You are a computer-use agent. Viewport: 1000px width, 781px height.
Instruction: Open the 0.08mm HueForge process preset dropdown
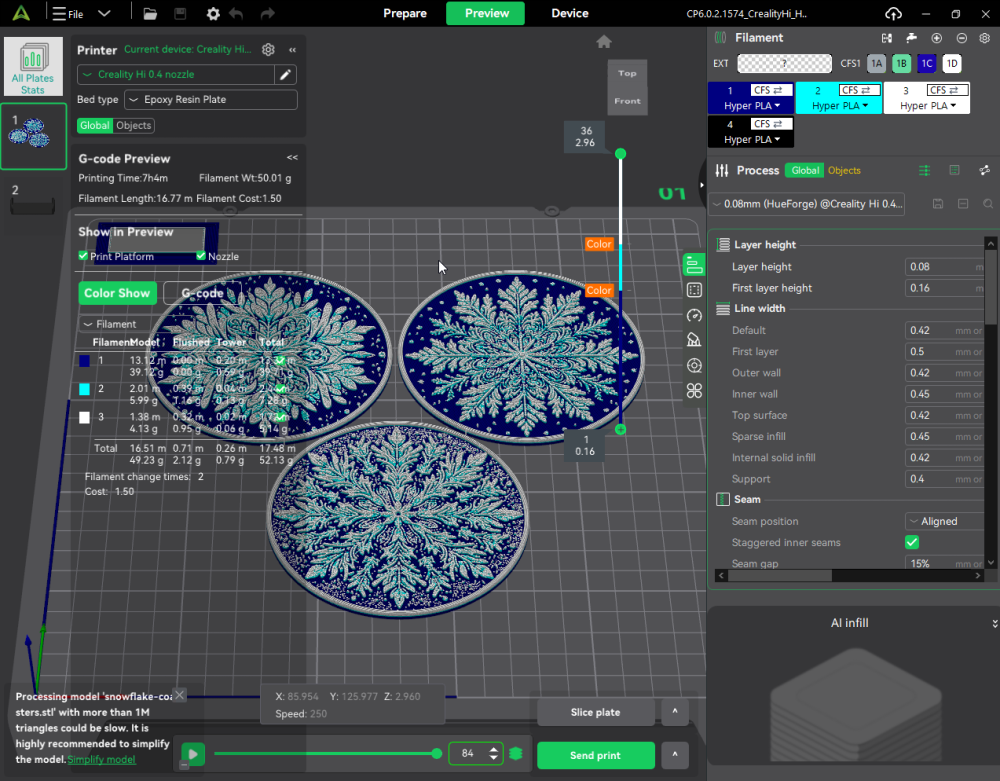pyautogui.click(x=807, y=204)
